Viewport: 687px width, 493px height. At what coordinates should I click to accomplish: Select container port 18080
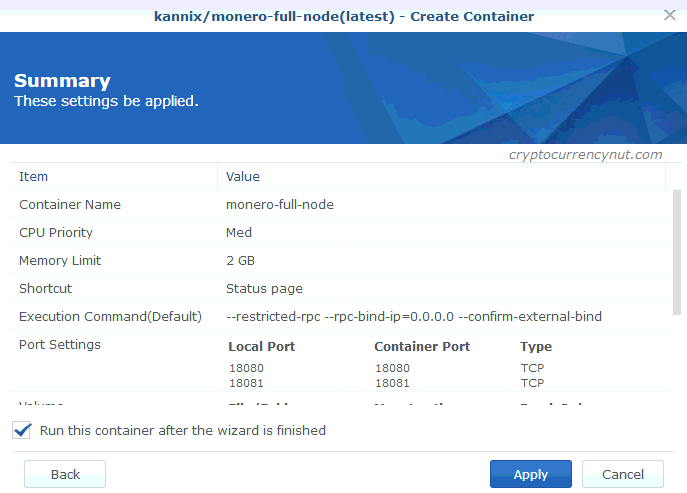tap(393, 368)
